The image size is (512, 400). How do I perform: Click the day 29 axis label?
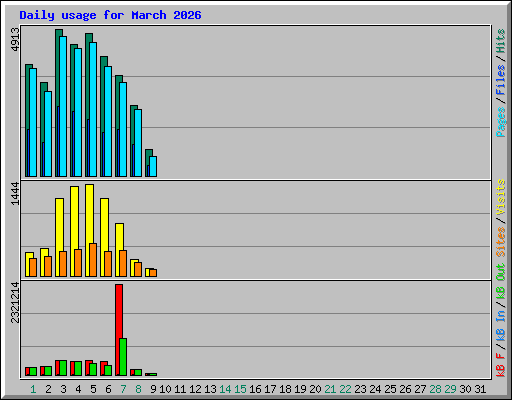click(x=450, y=389)
